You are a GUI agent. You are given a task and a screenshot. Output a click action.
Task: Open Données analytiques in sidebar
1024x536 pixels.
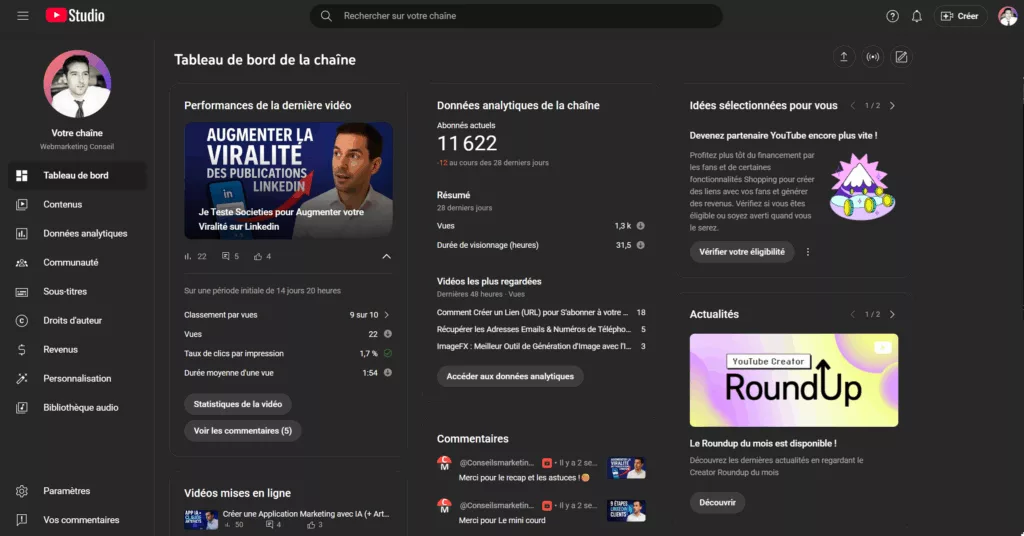[x=77, y=234]
